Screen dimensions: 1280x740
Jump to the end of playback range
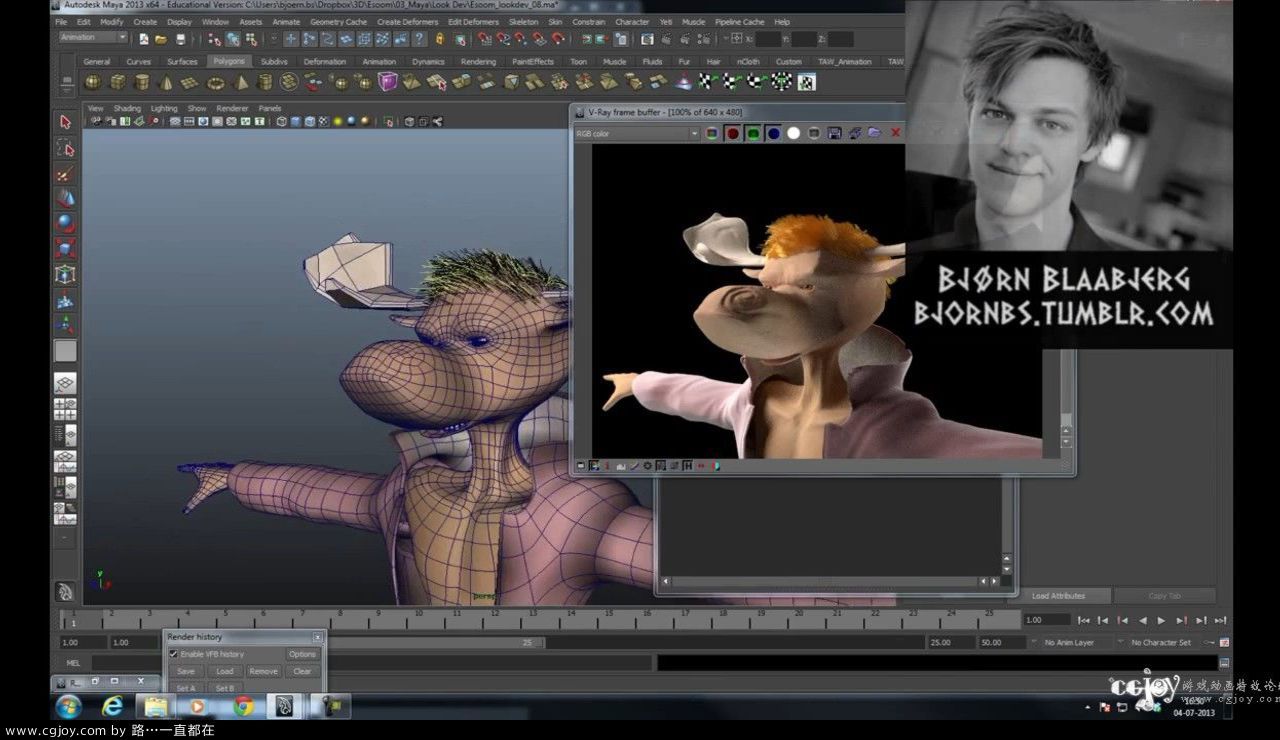[x=1219, y=620]
